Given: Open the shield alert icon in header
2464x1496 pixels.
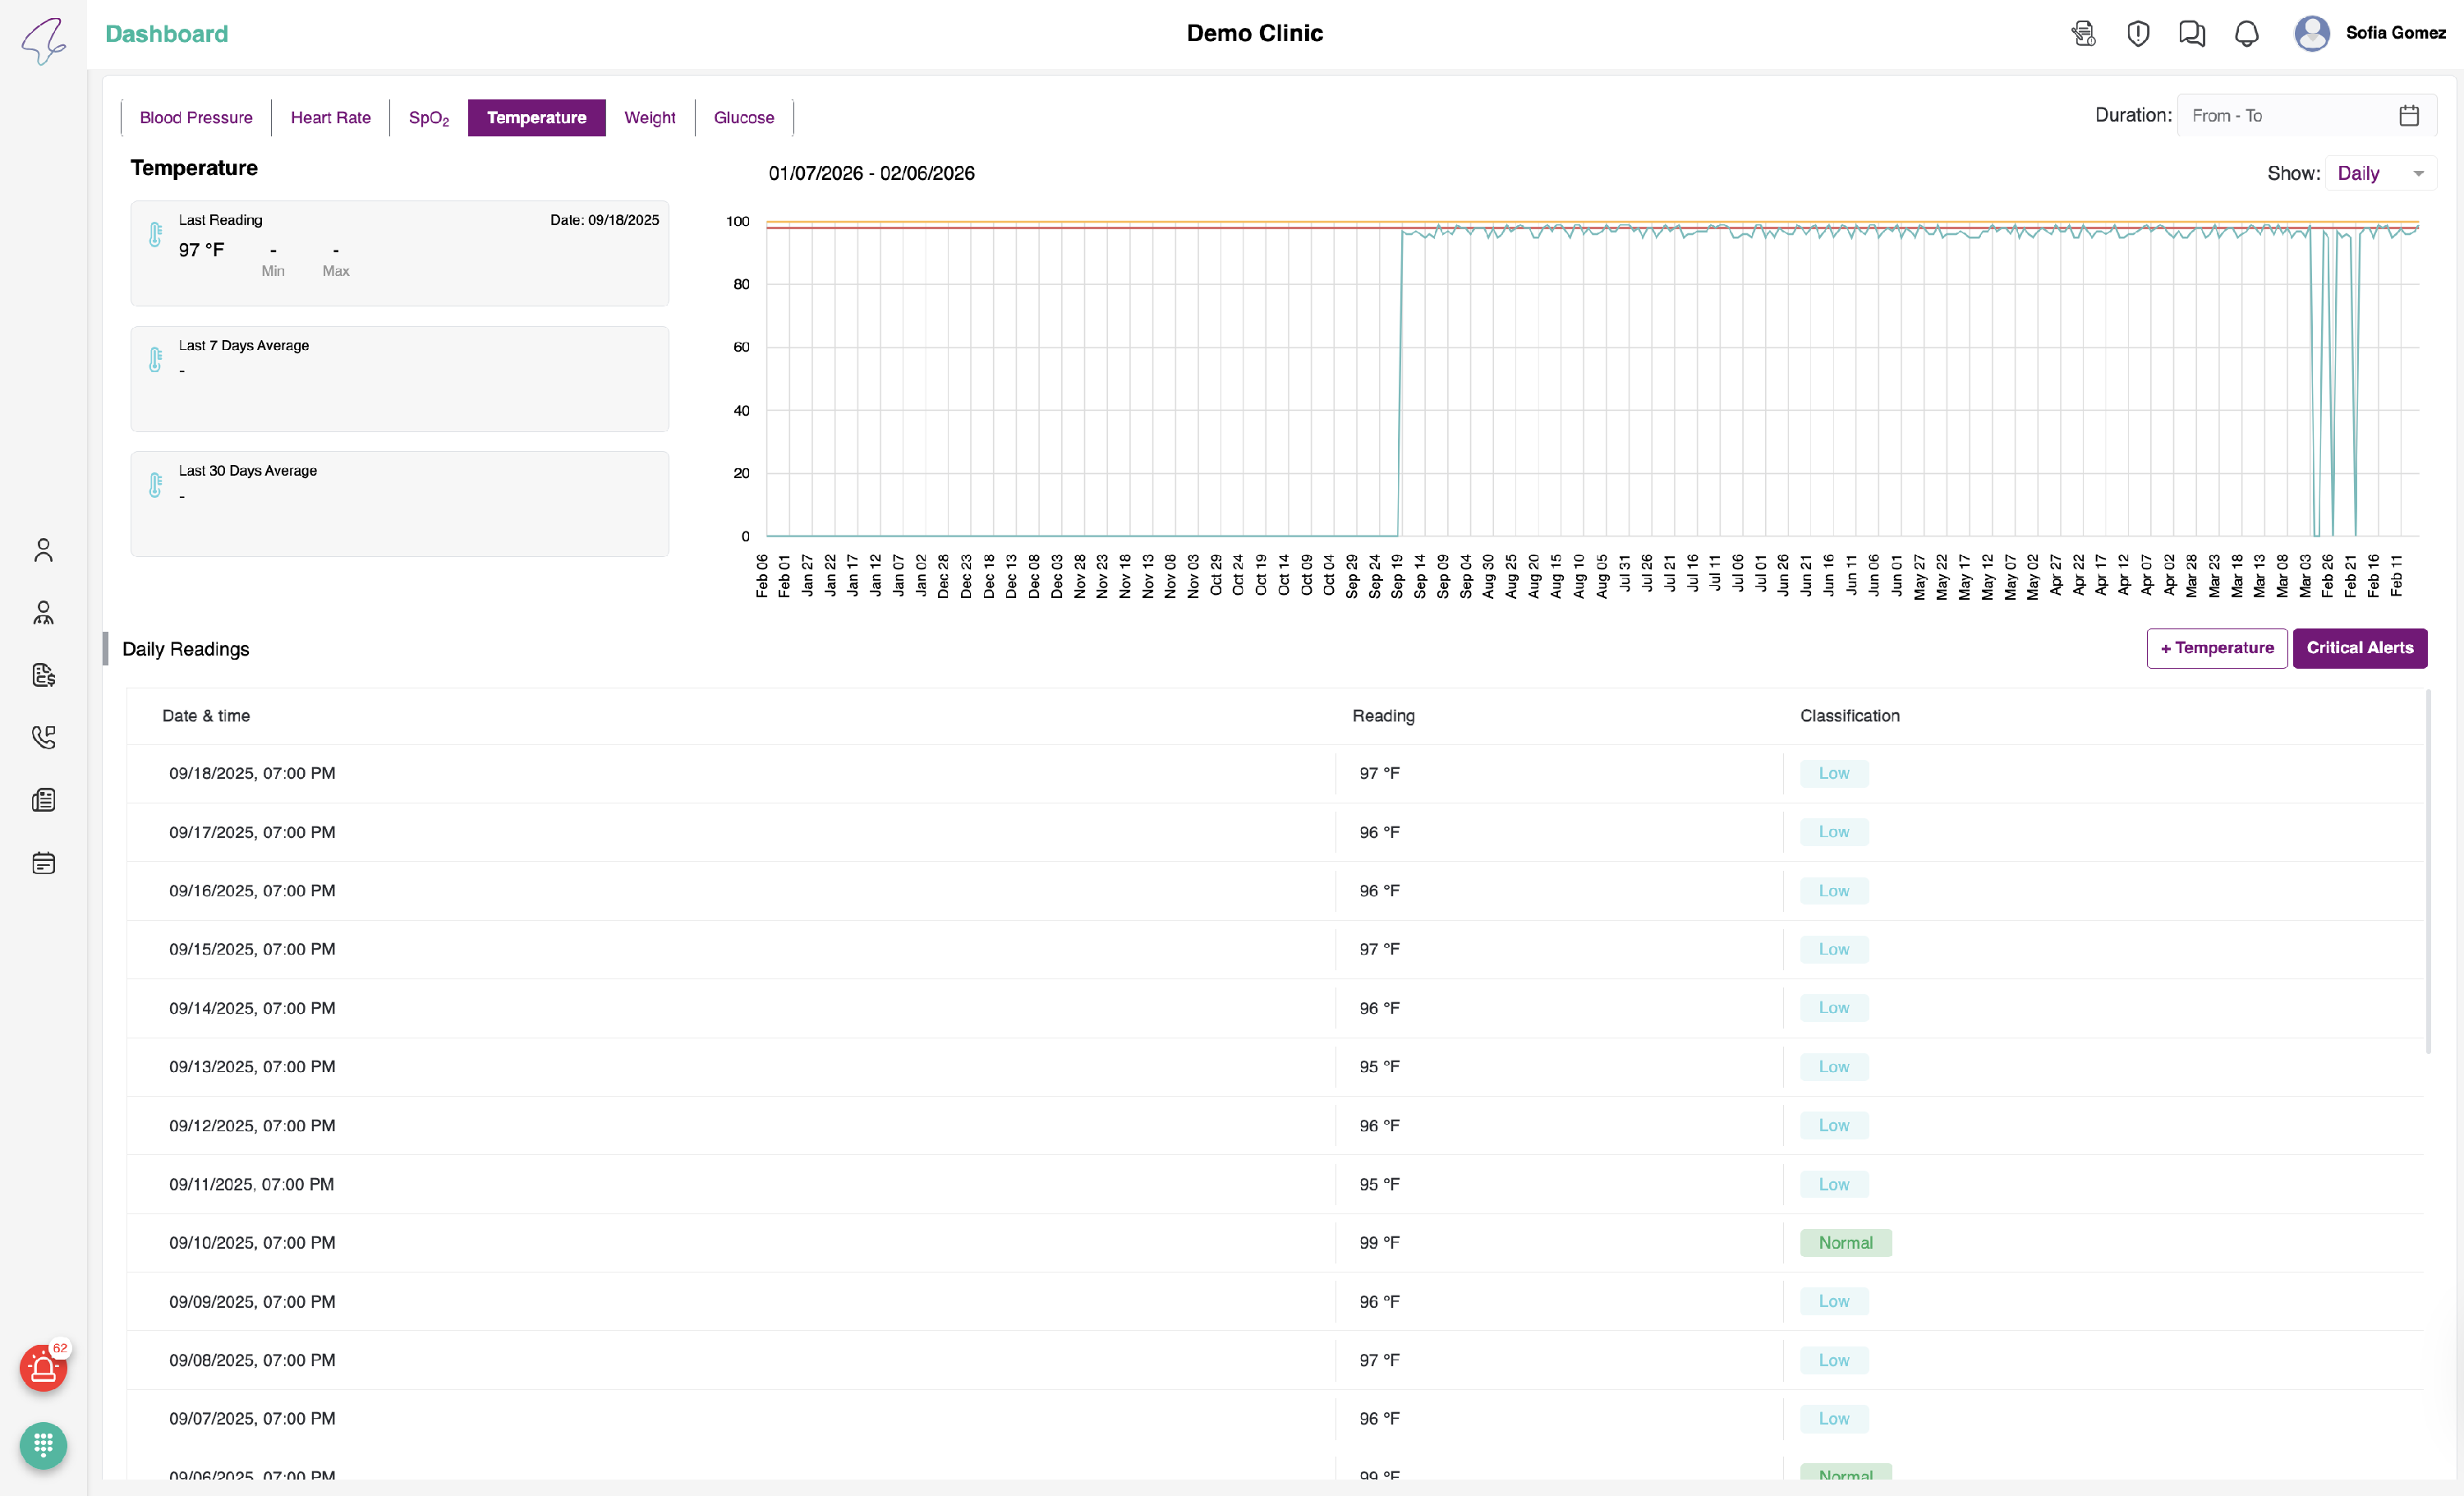Looking at the screenshot, I should 2138,34.
